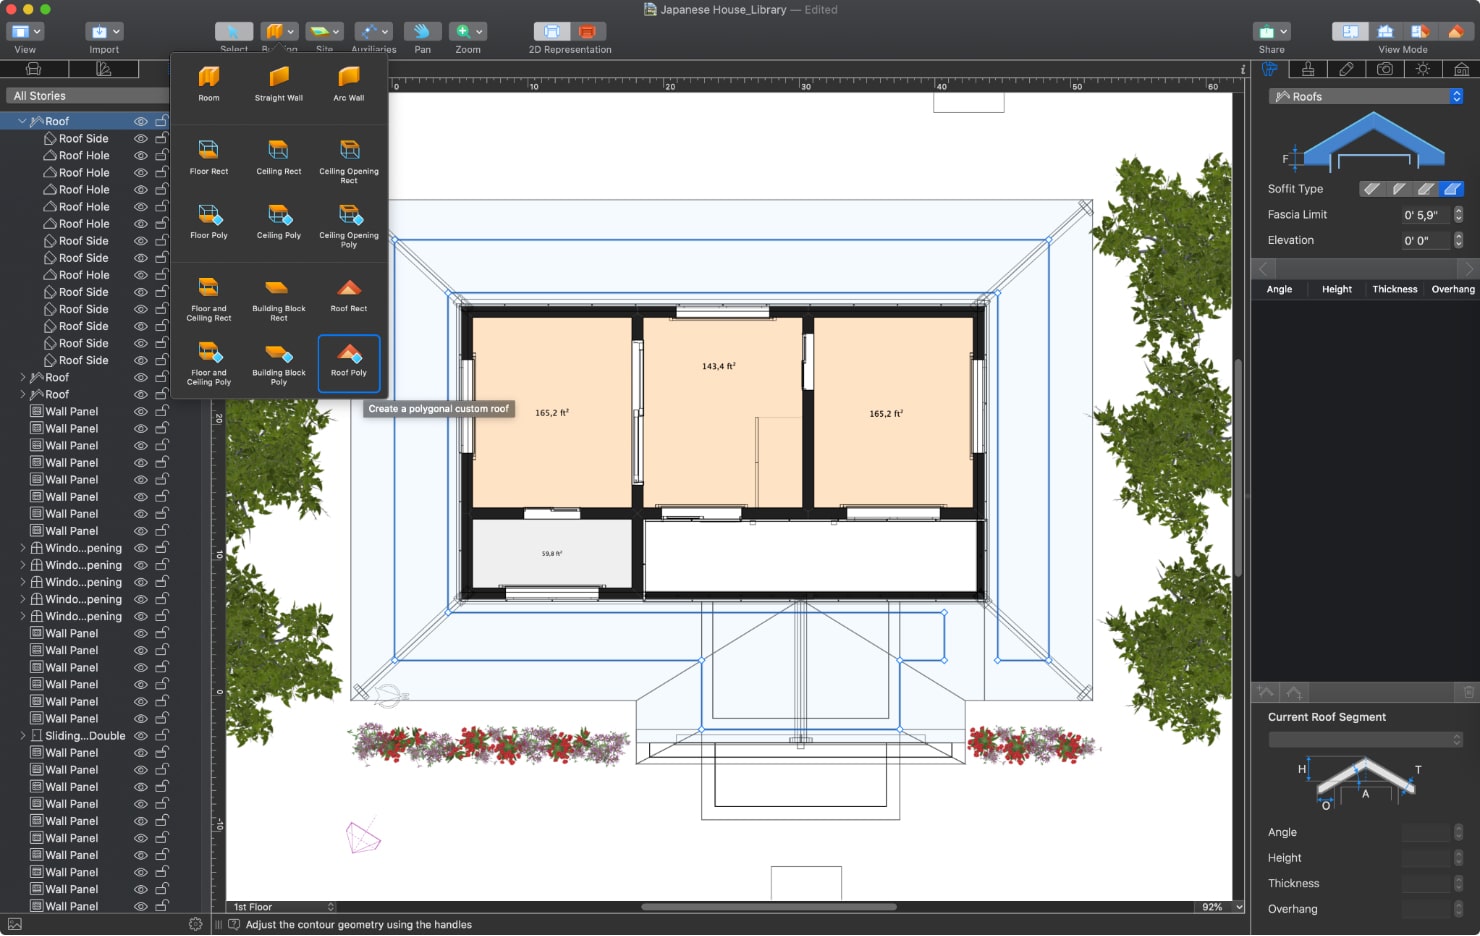Choose the Ceiling Opening Poly tool
This screenshot has width=1480, height=936.
[x=349, y=225]
